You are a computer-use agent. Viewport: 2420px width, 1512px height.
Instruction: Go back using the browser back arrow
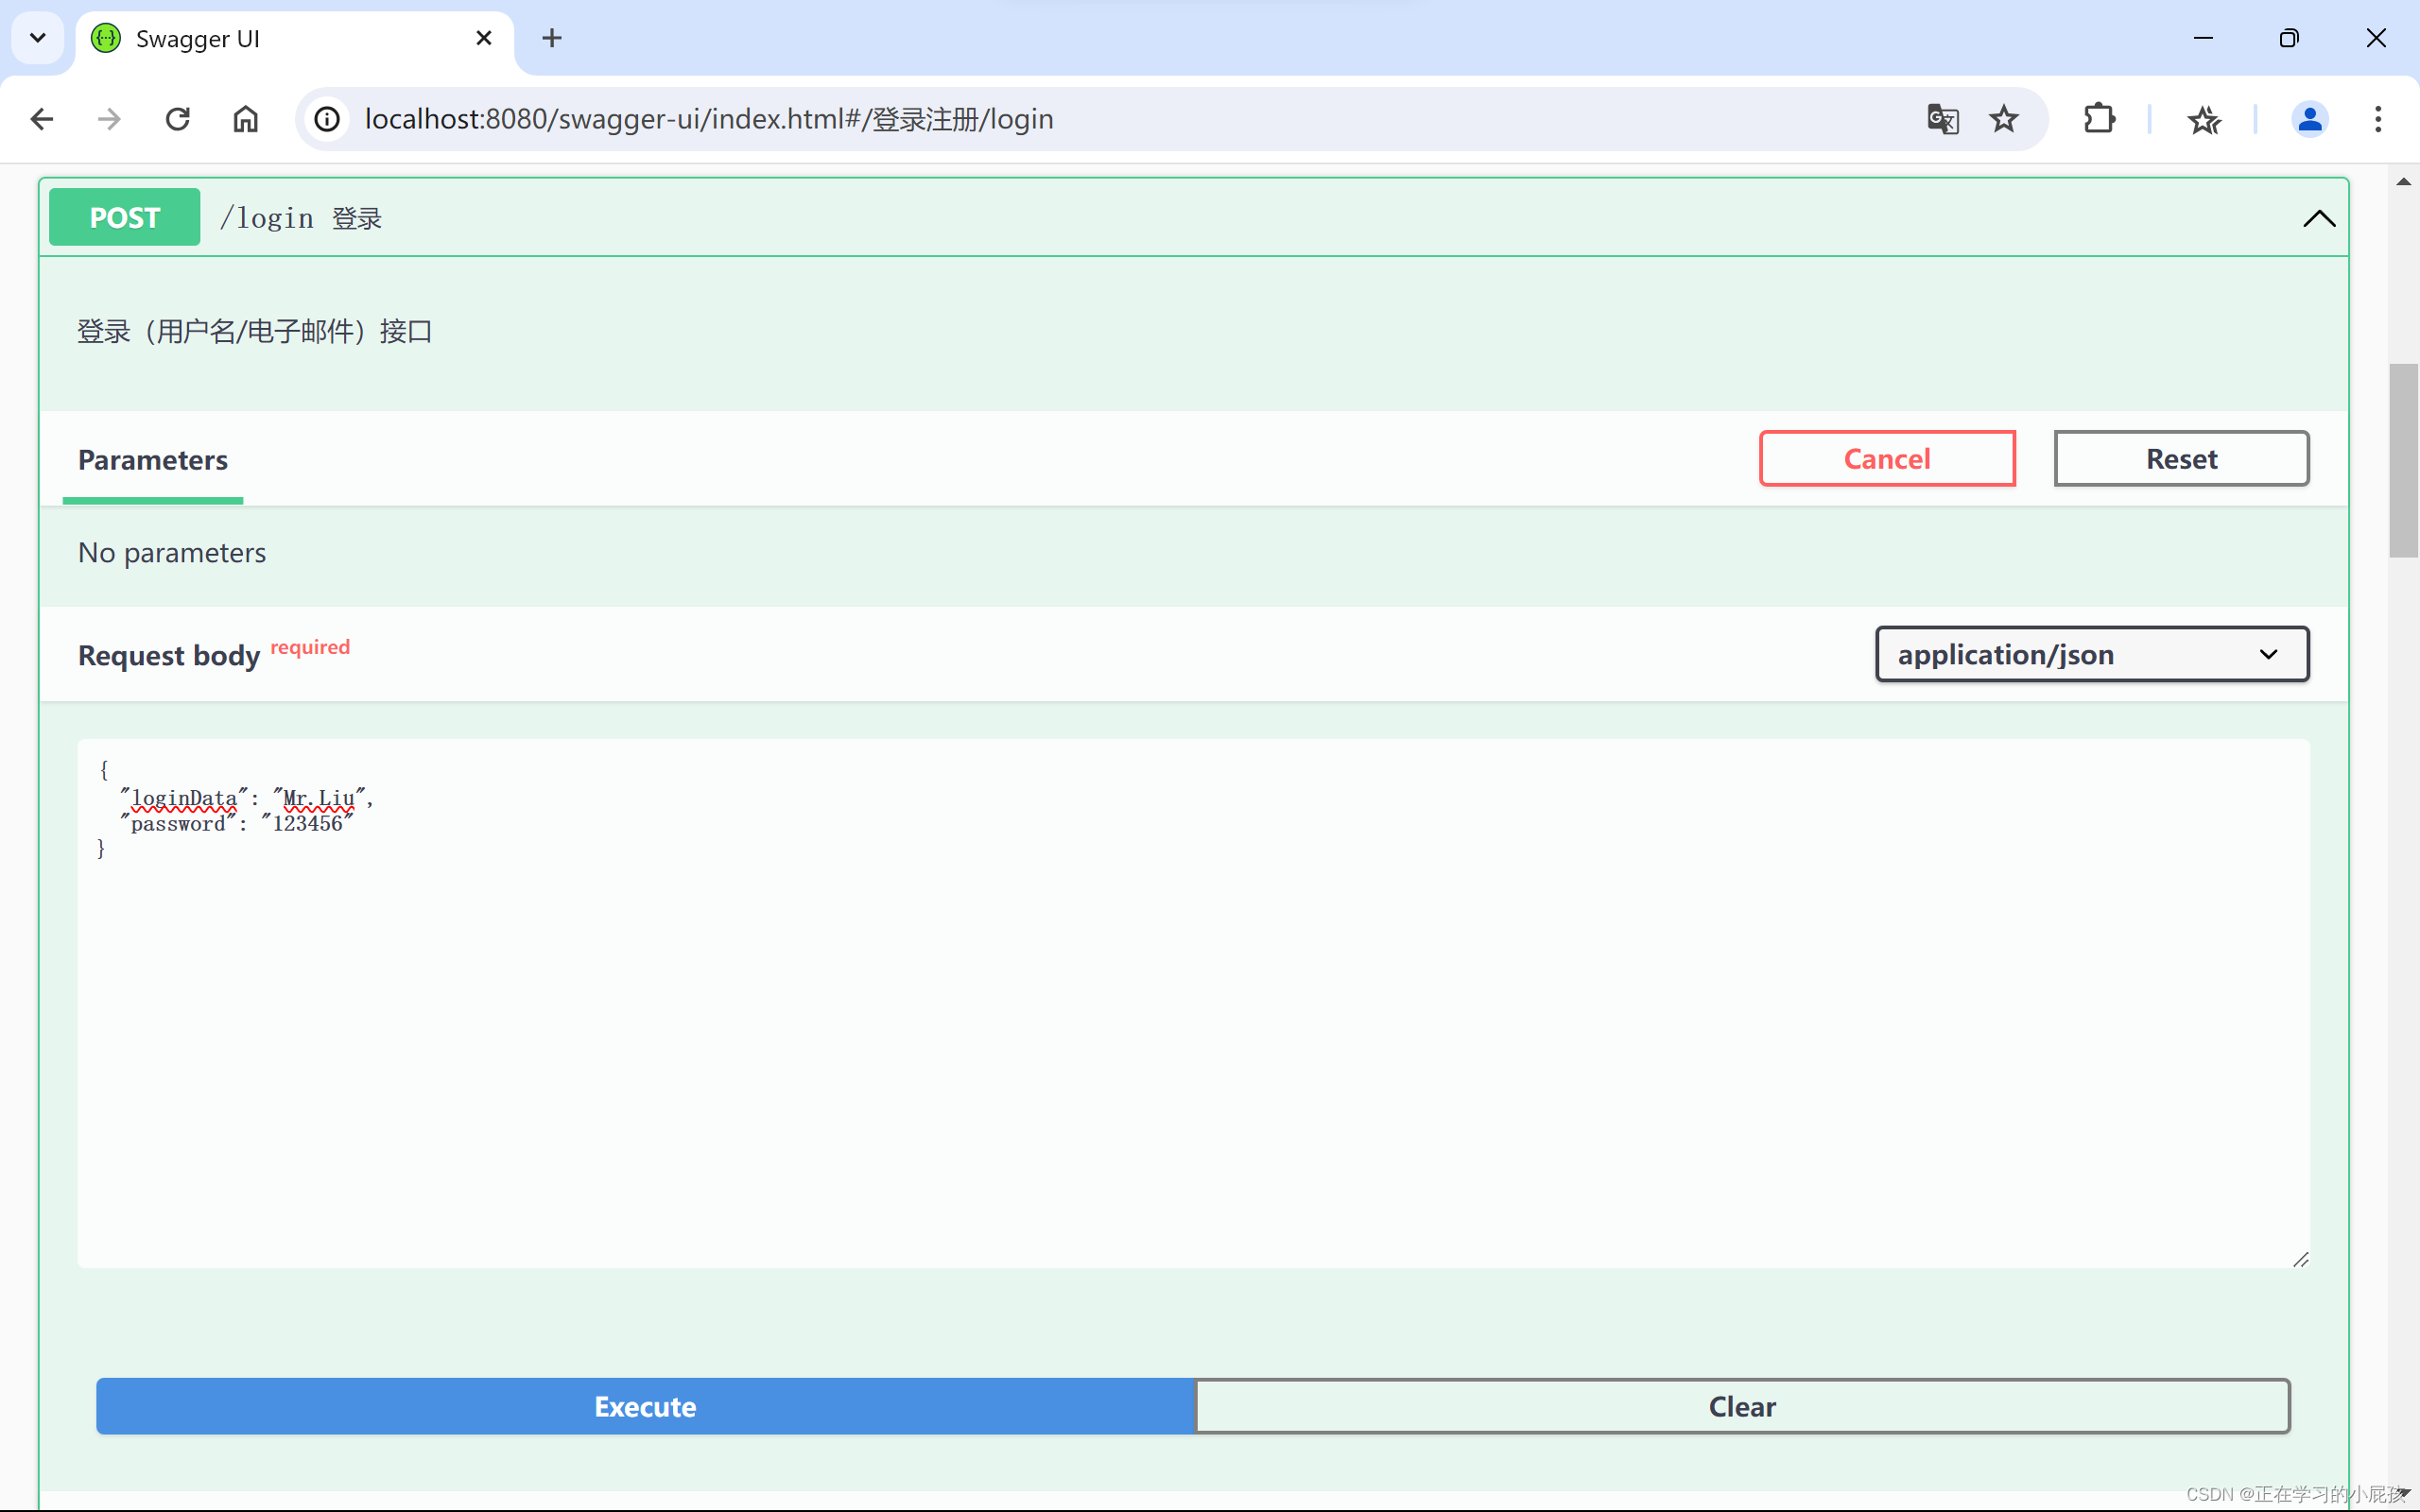point(42,119)
